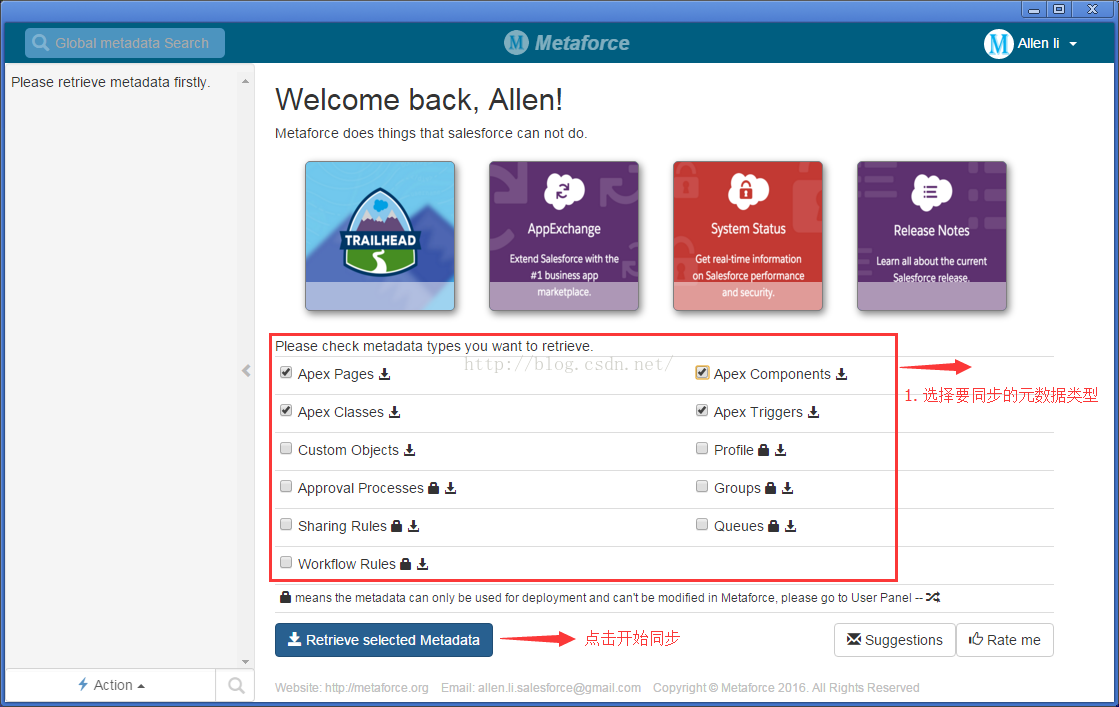The height and width of the screenshot is (707, 1119).
Task: Uncheck the Apex Classes checkbox
Action: (286, 410)
